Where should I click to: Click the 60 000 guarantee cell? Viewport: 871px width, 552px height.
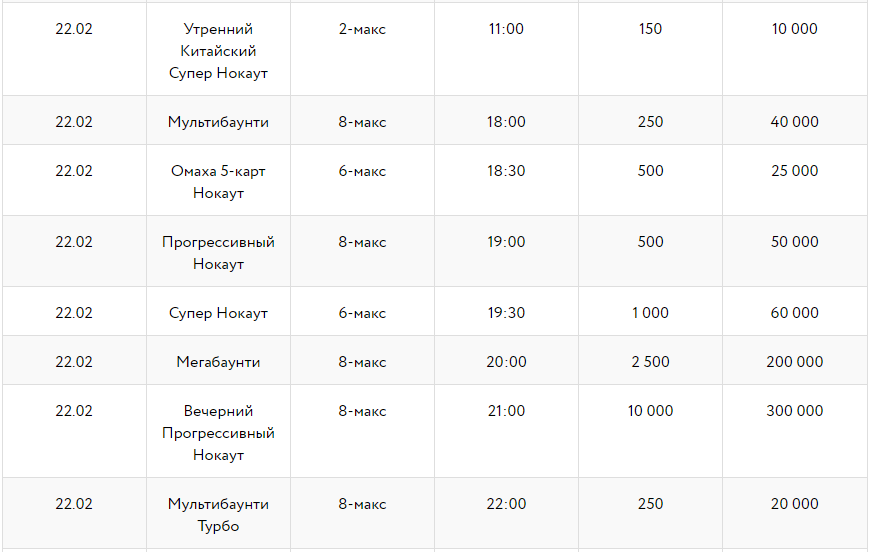coord(795,313)
